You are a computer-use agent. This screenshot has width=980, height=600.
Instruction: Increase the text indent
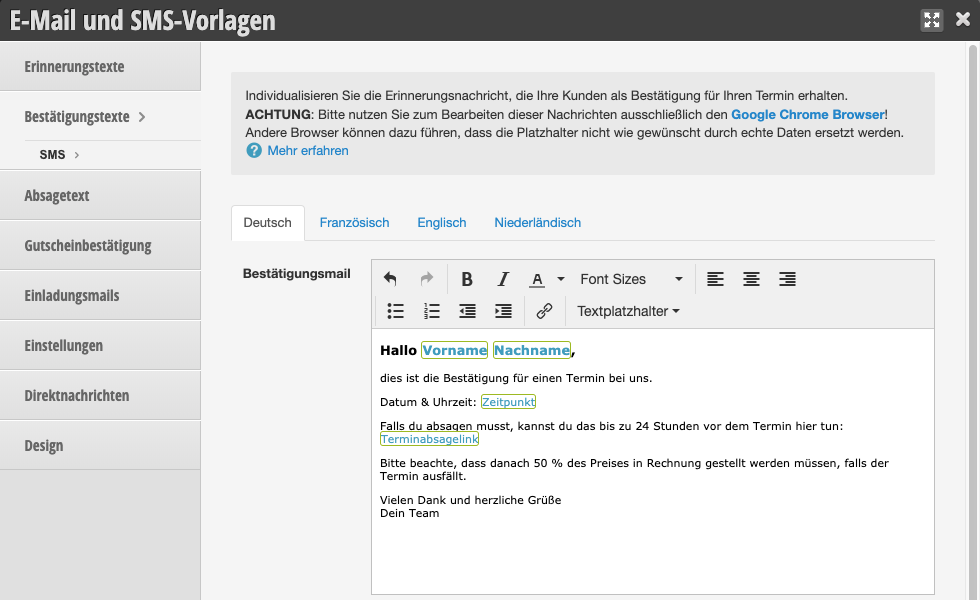point(503,311)
